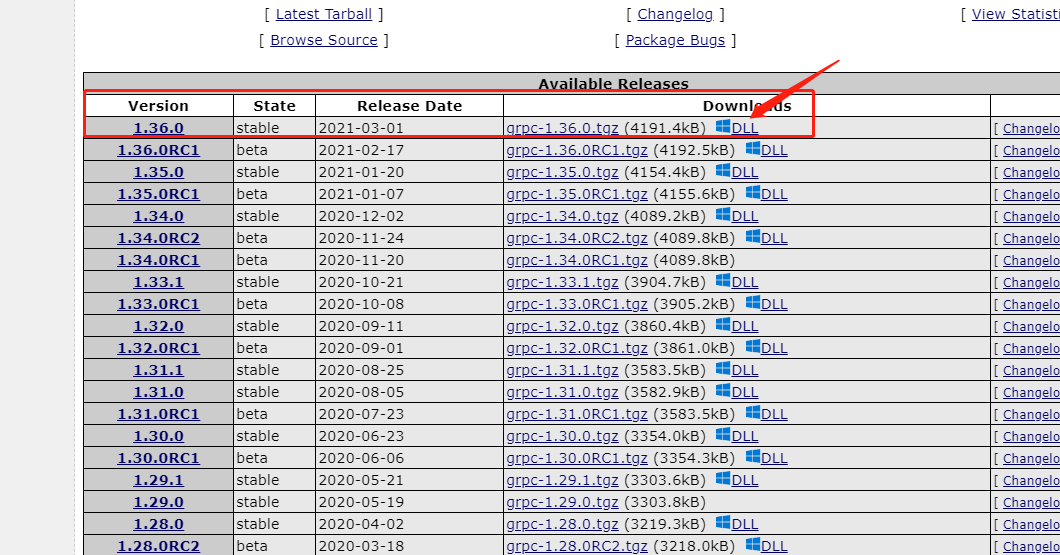
Task: Download grpc-1.34.0RC1.tgz
Action: point(577,260)
